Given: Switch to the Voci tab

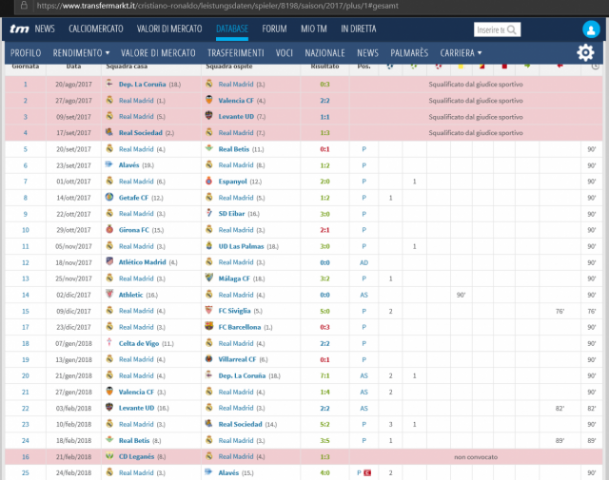Looking at the screenshot, I should click(284, 53).
